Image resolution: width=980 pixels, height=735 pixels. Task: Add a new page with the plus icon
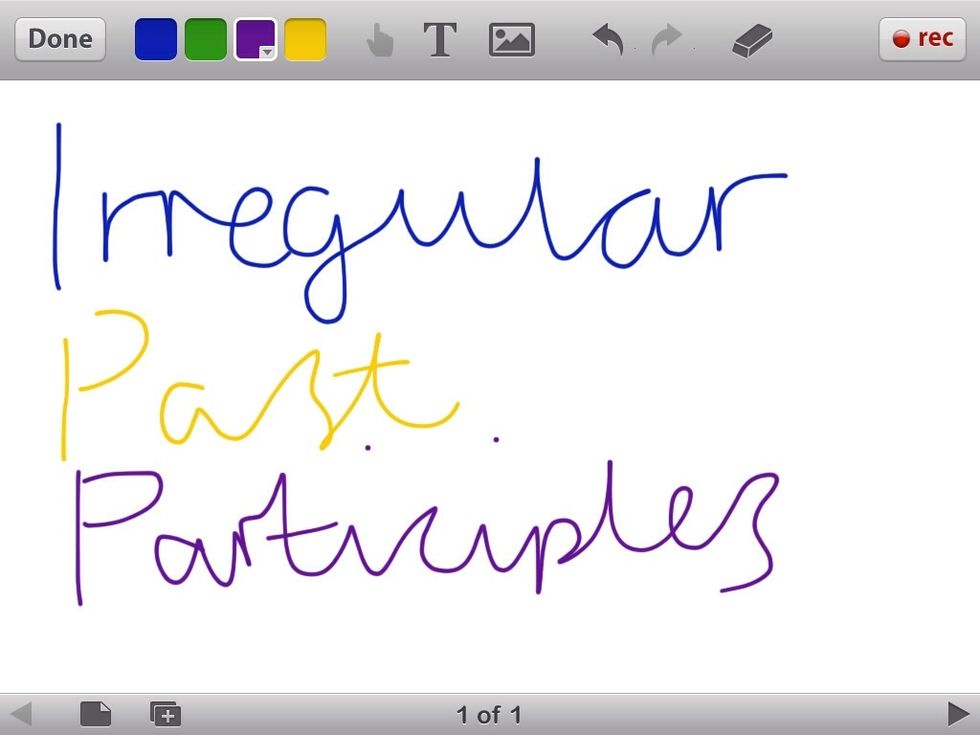(x=165, y=713)
